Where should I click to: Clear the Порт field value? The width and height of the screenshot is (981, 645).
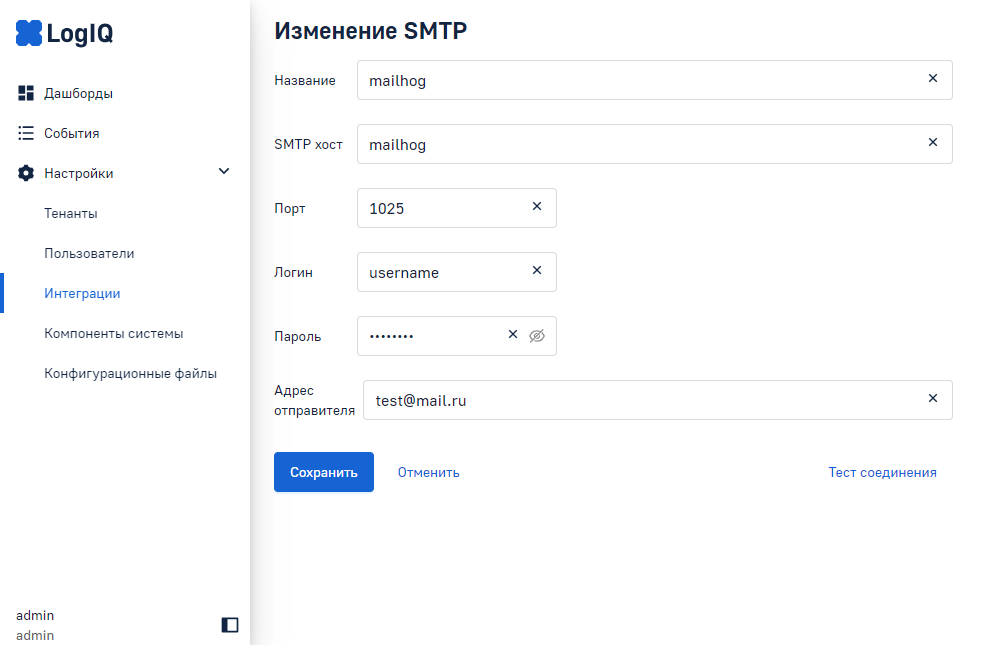pyautogui.click(x=536, y=207)
